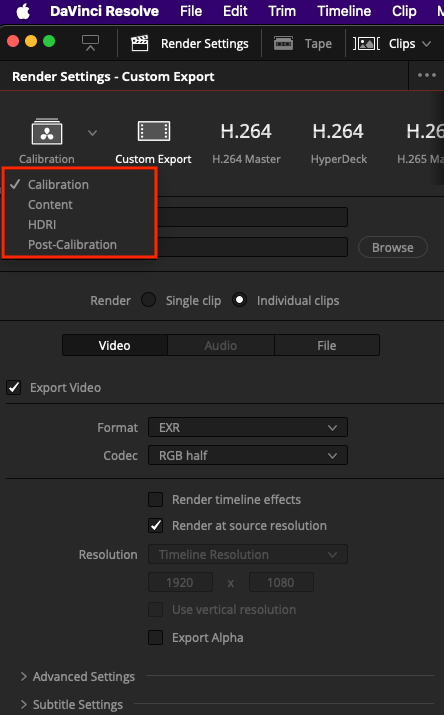Switch to the Video tab

pos(115,345)
